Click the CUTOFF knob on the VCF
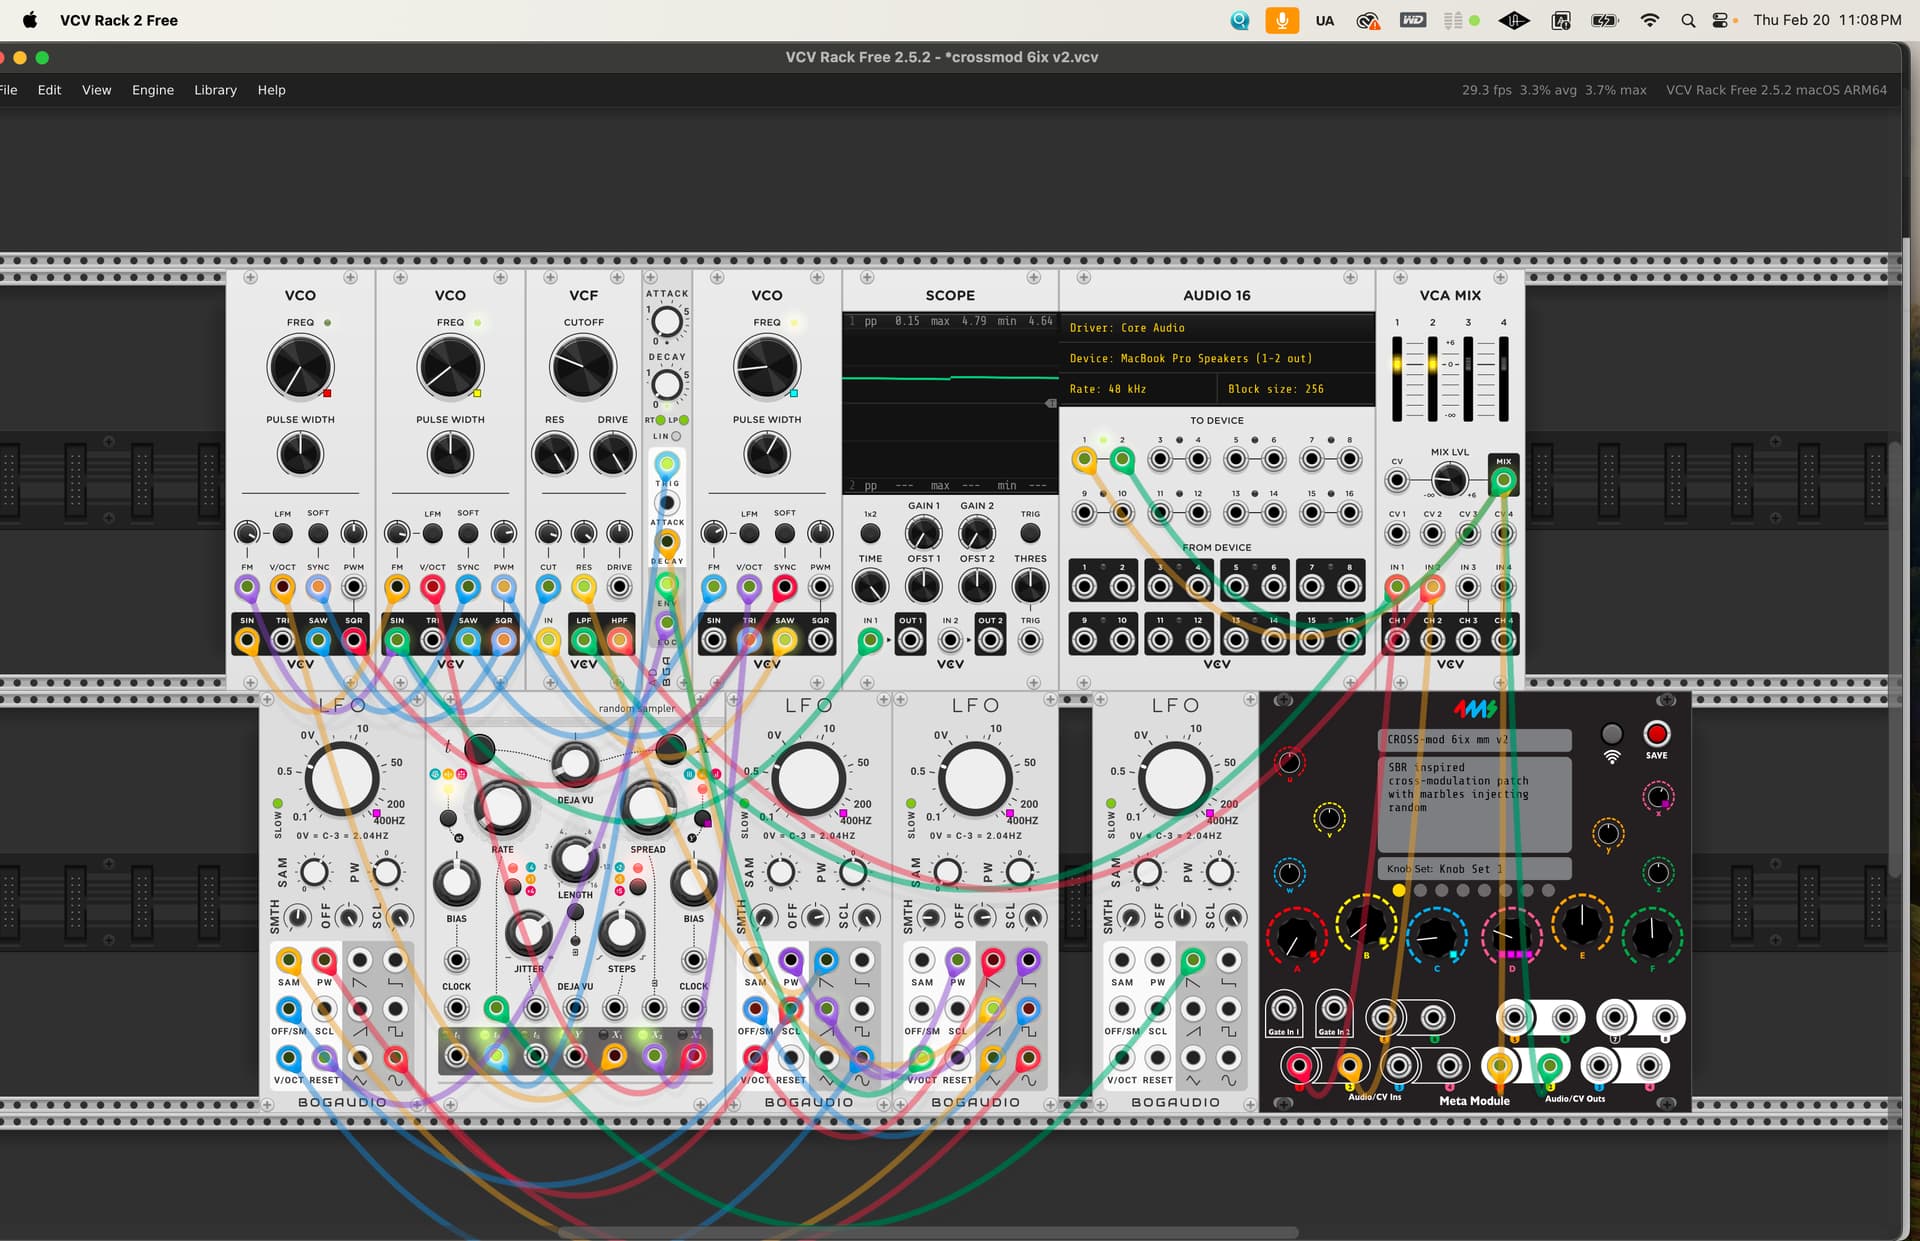The height and width of the screenshot is (1241, 1920). (583, 367)
